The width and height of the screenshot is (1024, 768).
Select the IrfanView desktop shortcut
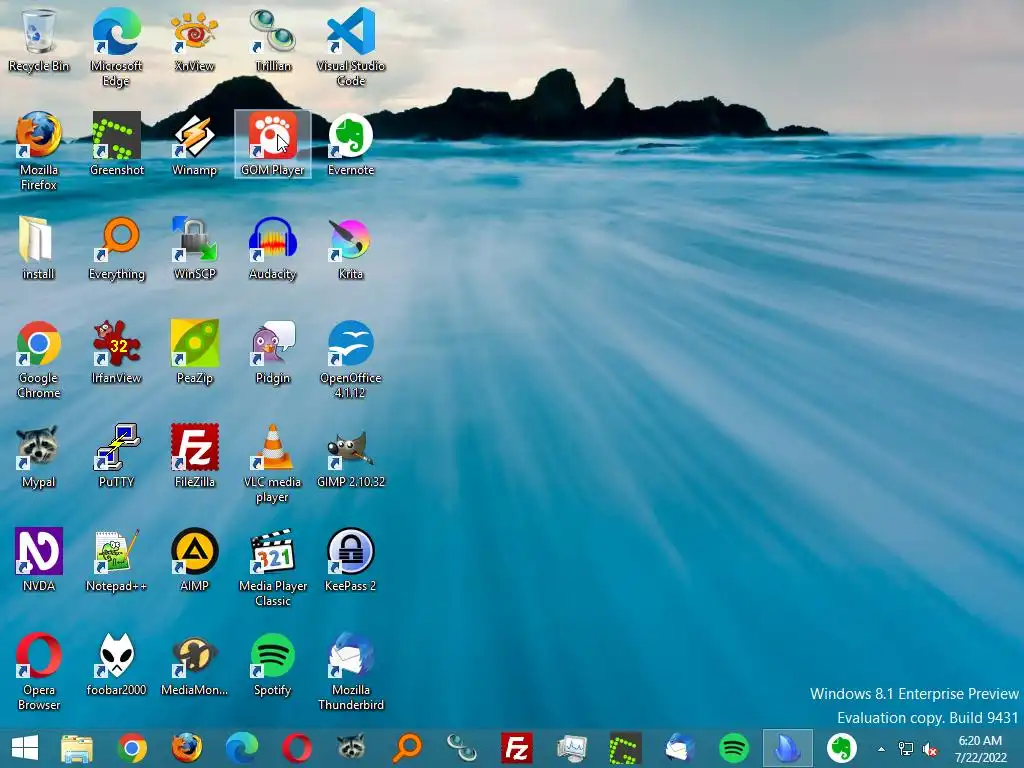(116, 352)
